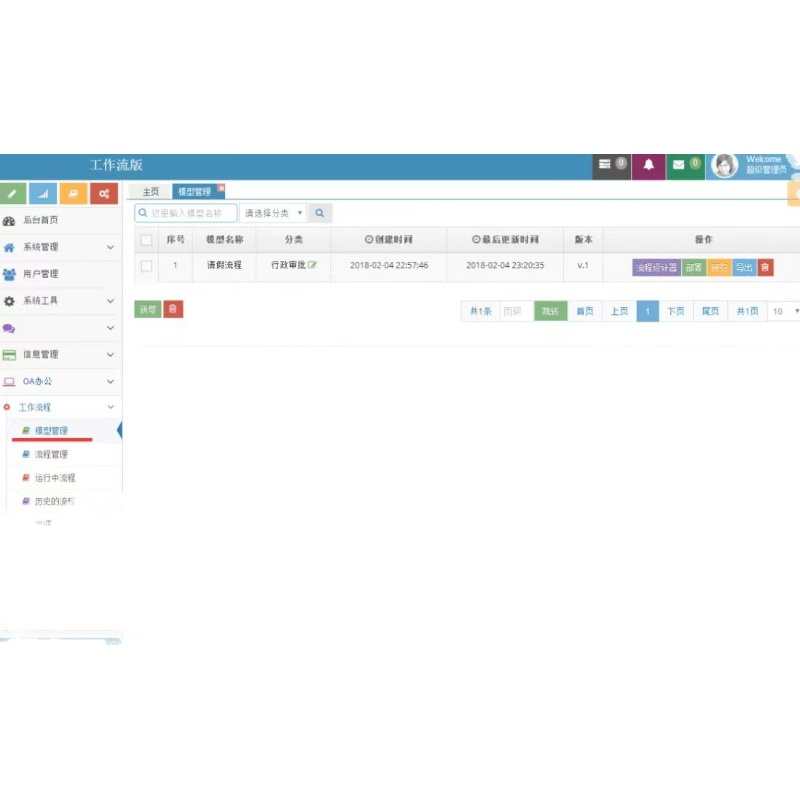Image resolution: width=800 pixels, height=800 pixels.
Task: Switch to the 主页 tab
Action: pyautogui.click(x=151, y=192)
